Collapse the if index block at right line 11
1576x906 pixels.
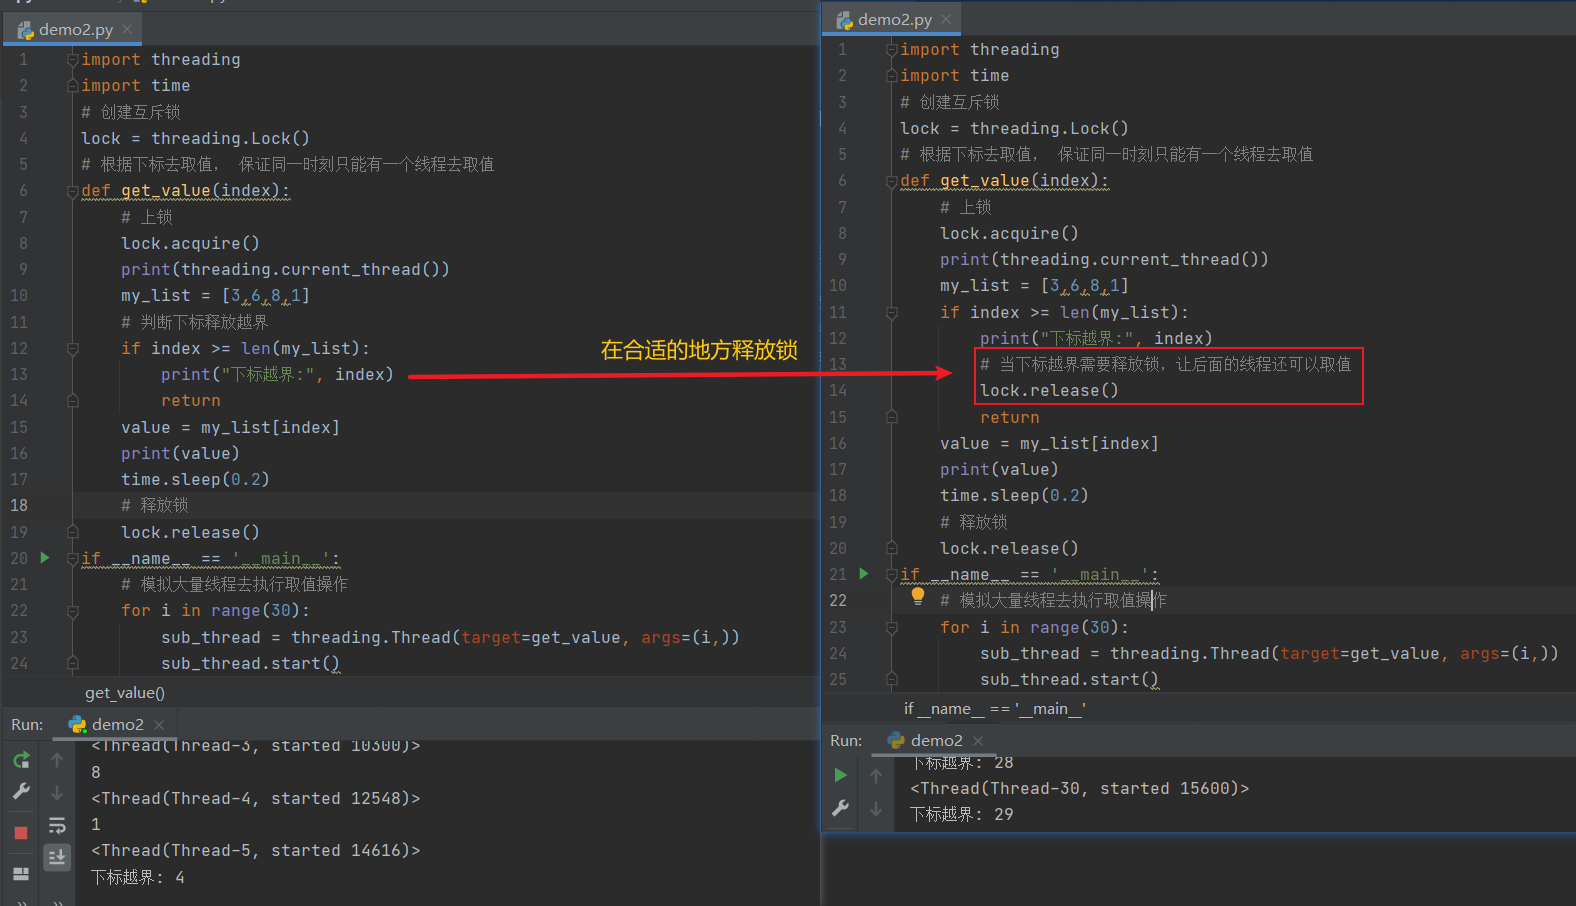(x=891, y=312)
